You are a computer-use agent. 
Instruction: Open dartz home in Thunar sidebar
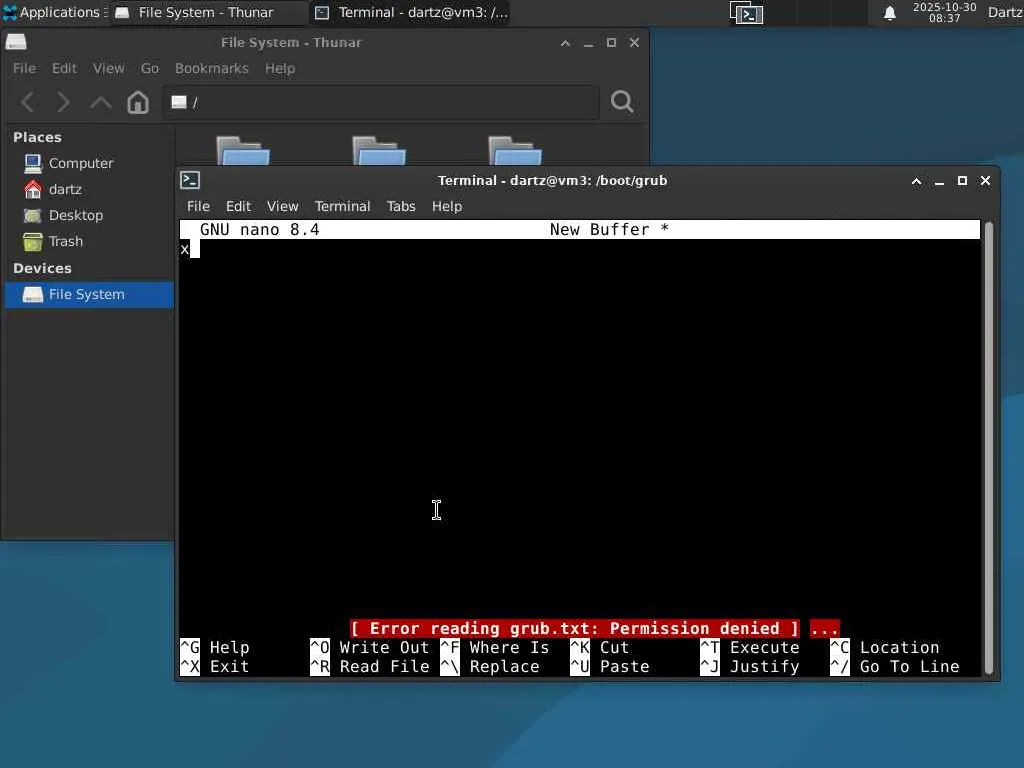65,189
